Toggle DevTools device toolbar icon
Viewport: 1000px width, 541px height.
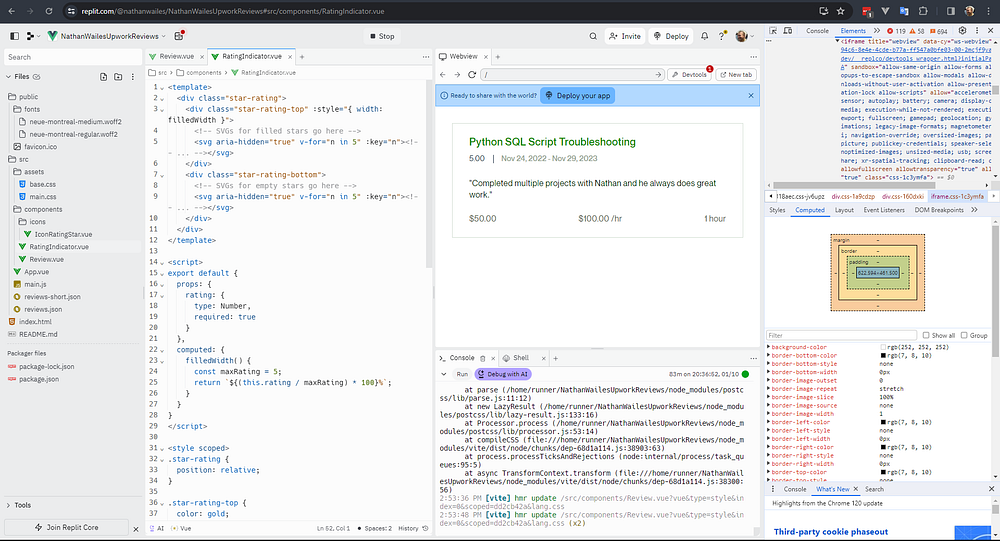click(x=787, y=31)
